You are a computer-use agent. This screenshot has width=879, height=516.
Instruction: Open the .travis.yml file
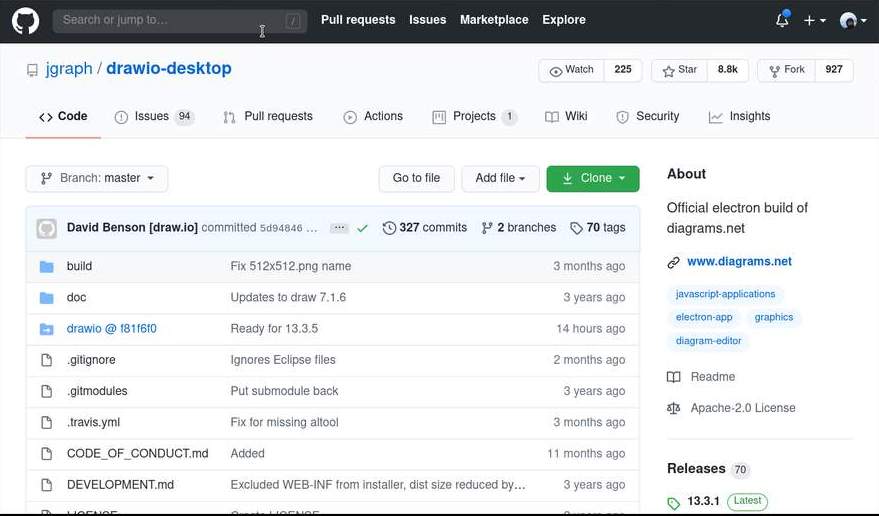93,422
